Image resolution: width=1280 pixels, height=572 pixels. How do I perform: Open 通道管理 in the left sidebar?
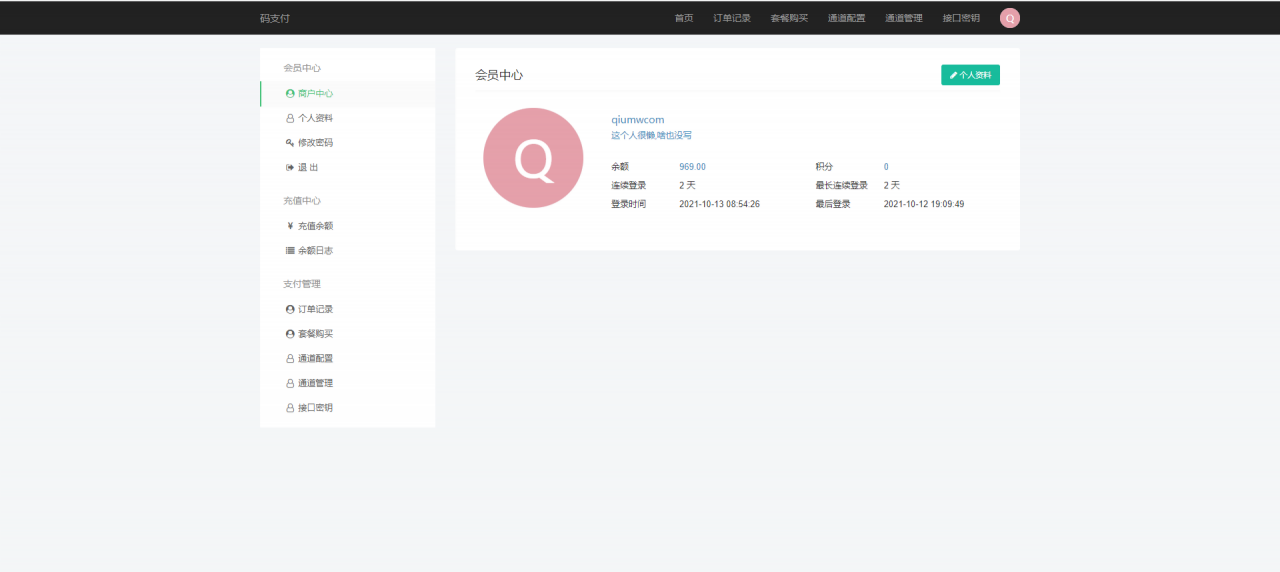[315, 383]
